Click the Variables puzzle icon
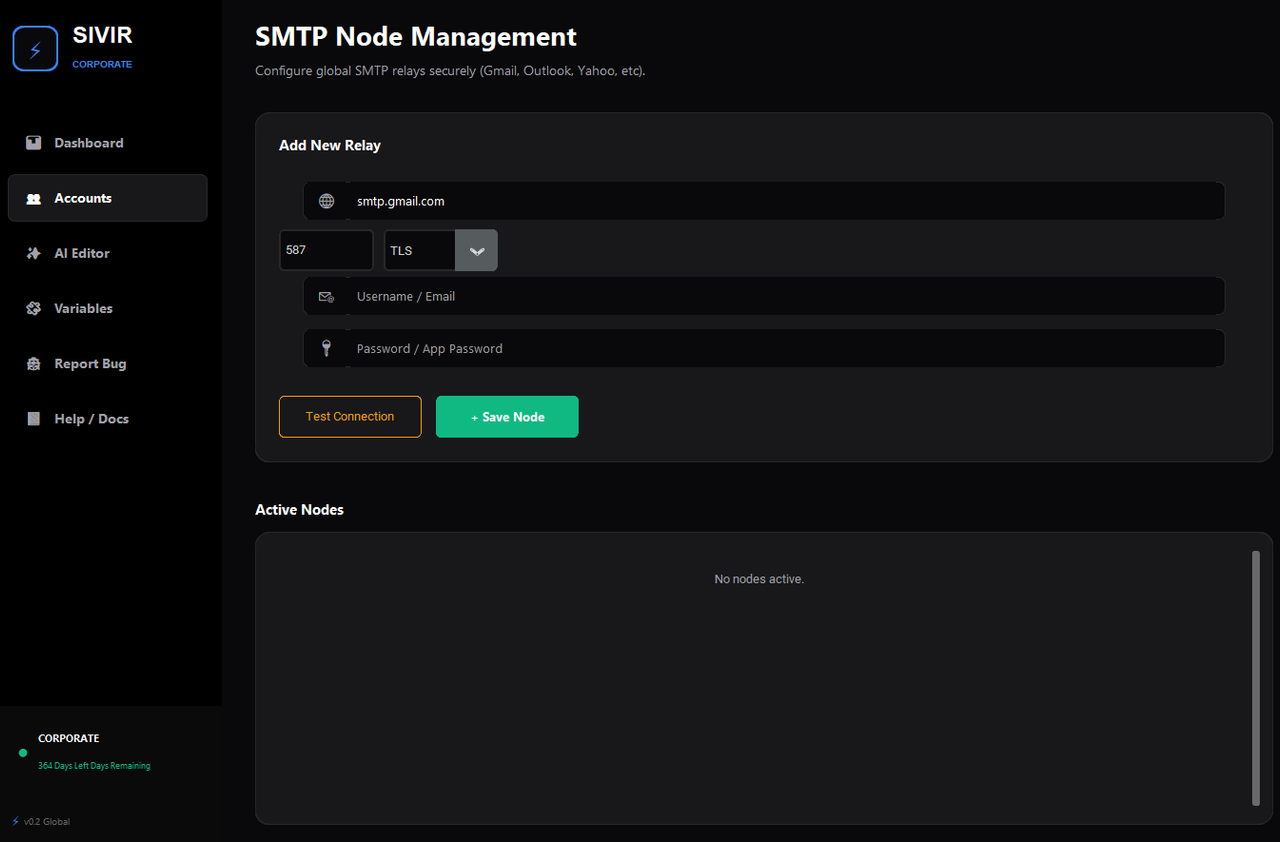 pos(34,309)
